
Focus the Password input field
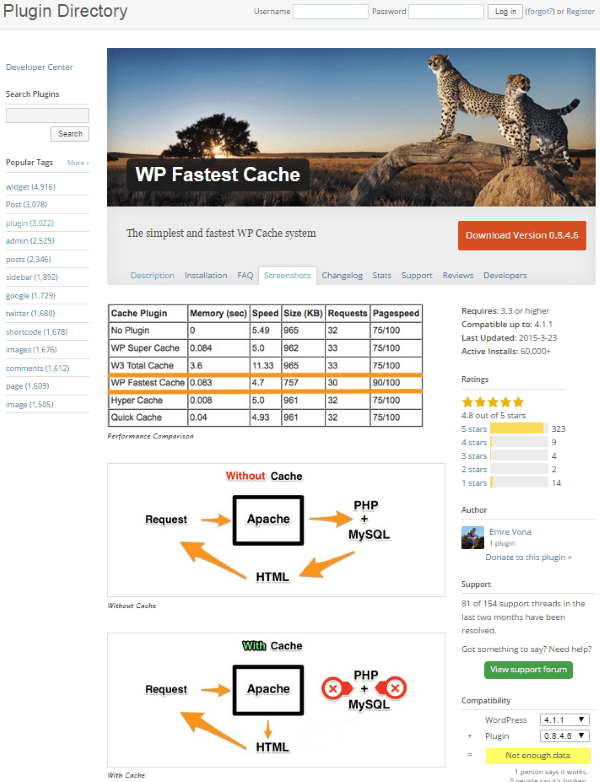pyautogui.click(x=446, y=11)
